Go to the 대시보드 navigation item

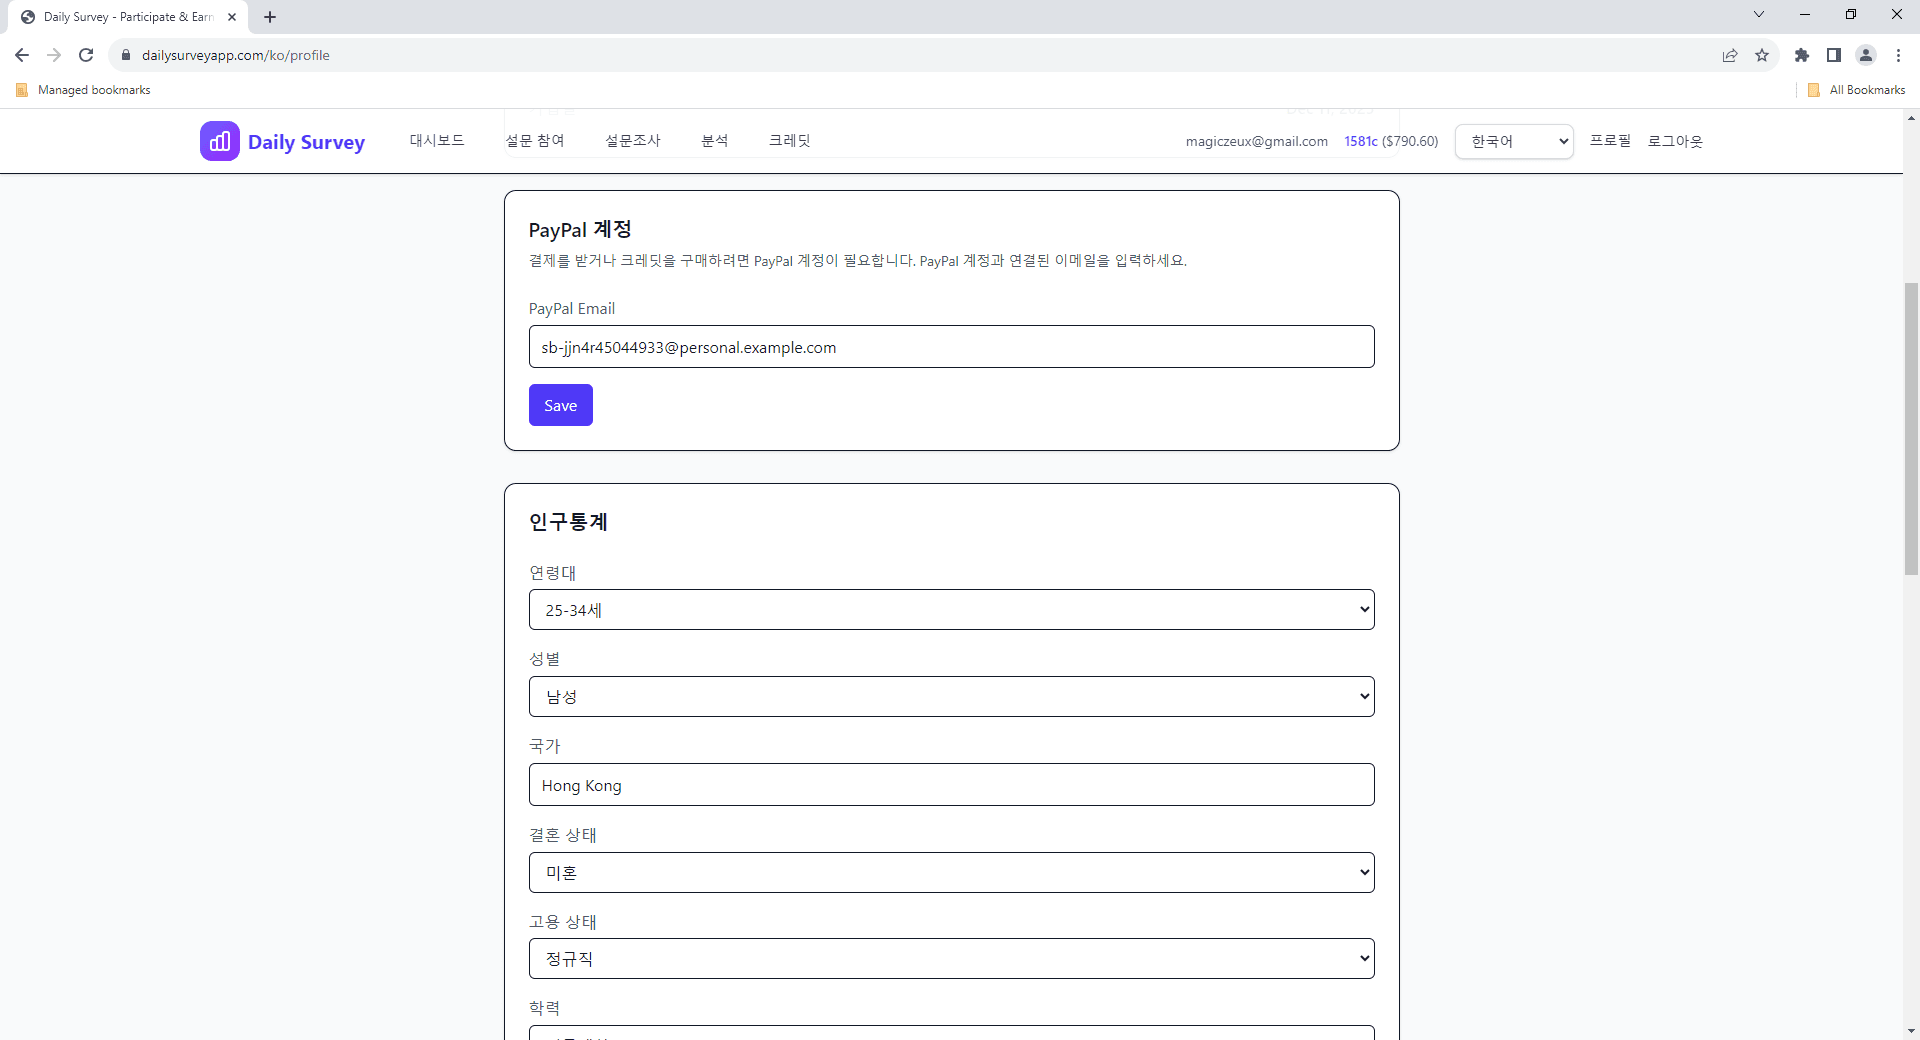[x=436, y=140]
